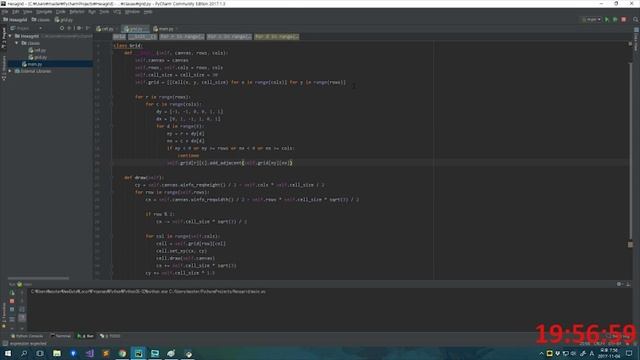This screenshot has height=360, width=640.
Task: Open the Code menu
Action: pos(61,12)
